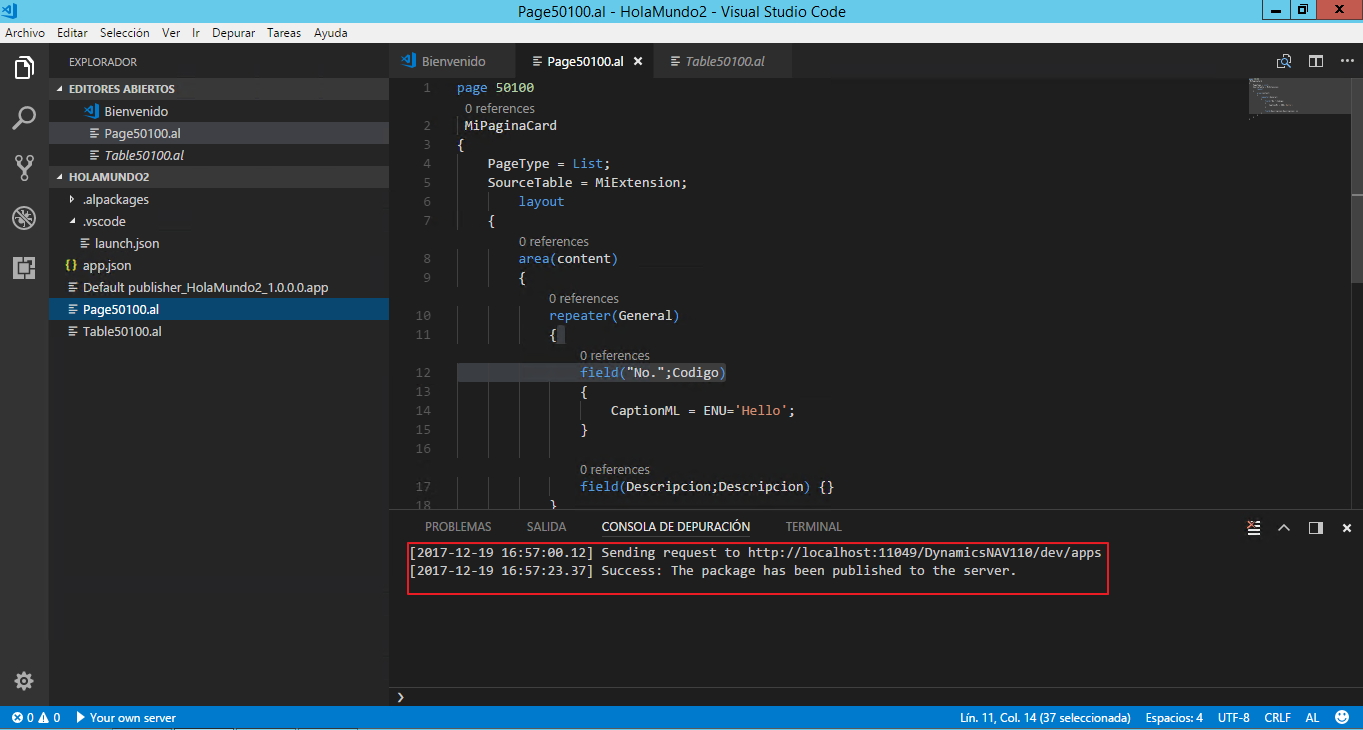
Task: Close the Page50100.al editor tab
Action: pyautogui.click(x=638, y=62)
